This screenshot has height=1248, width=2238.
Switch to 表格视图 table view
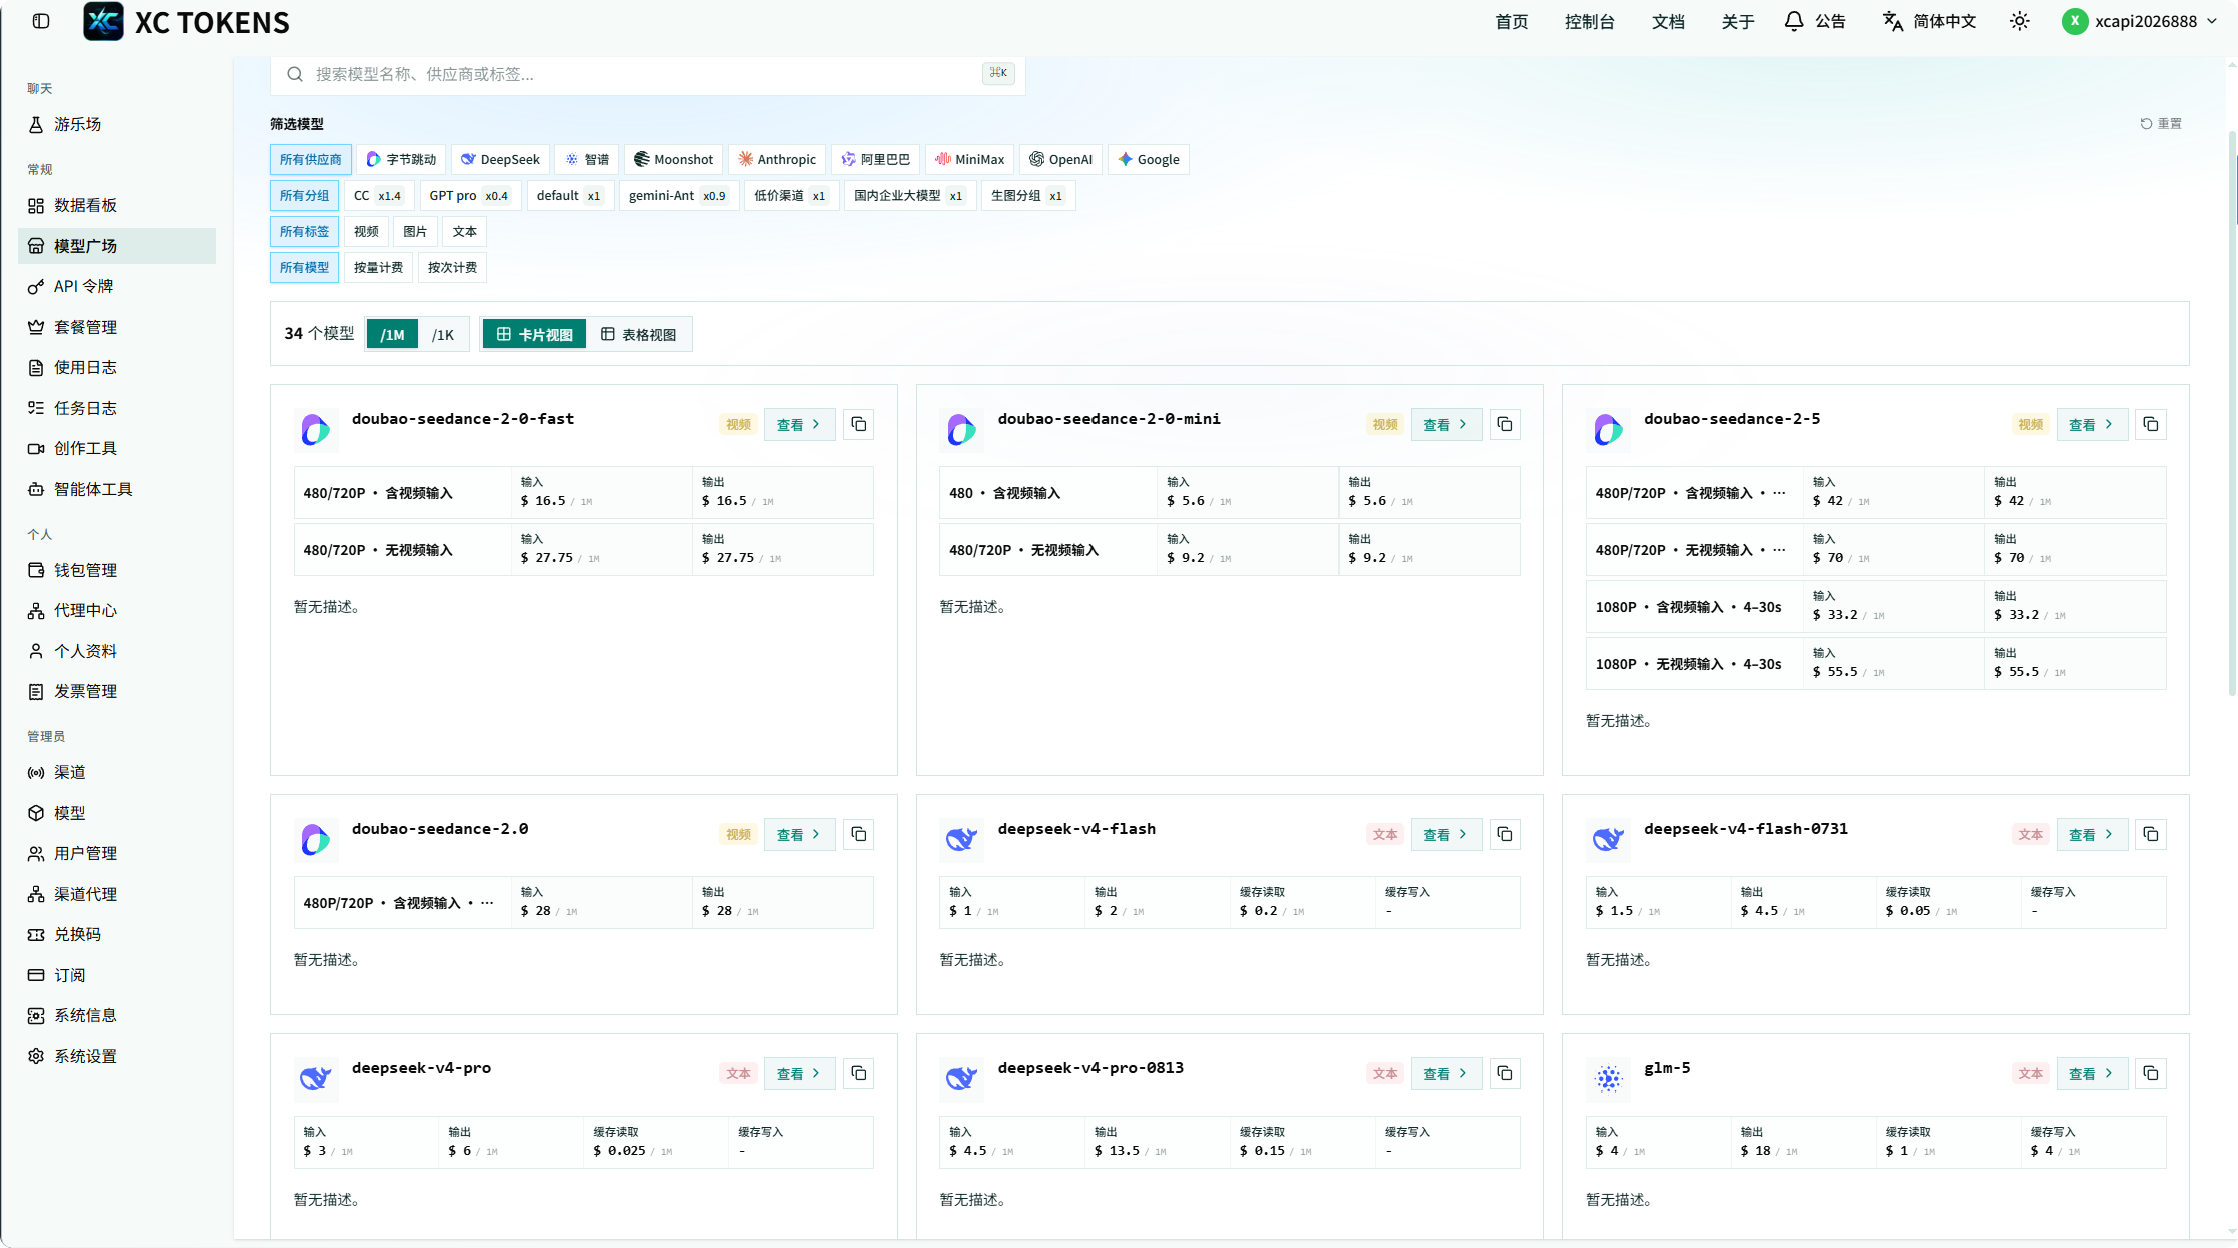[x=638, y=334]
